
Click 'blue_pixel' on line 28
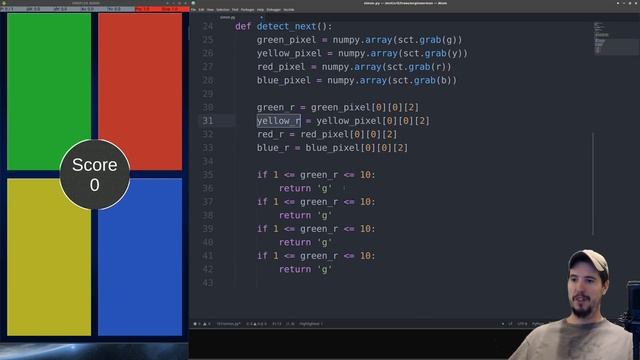284,80
